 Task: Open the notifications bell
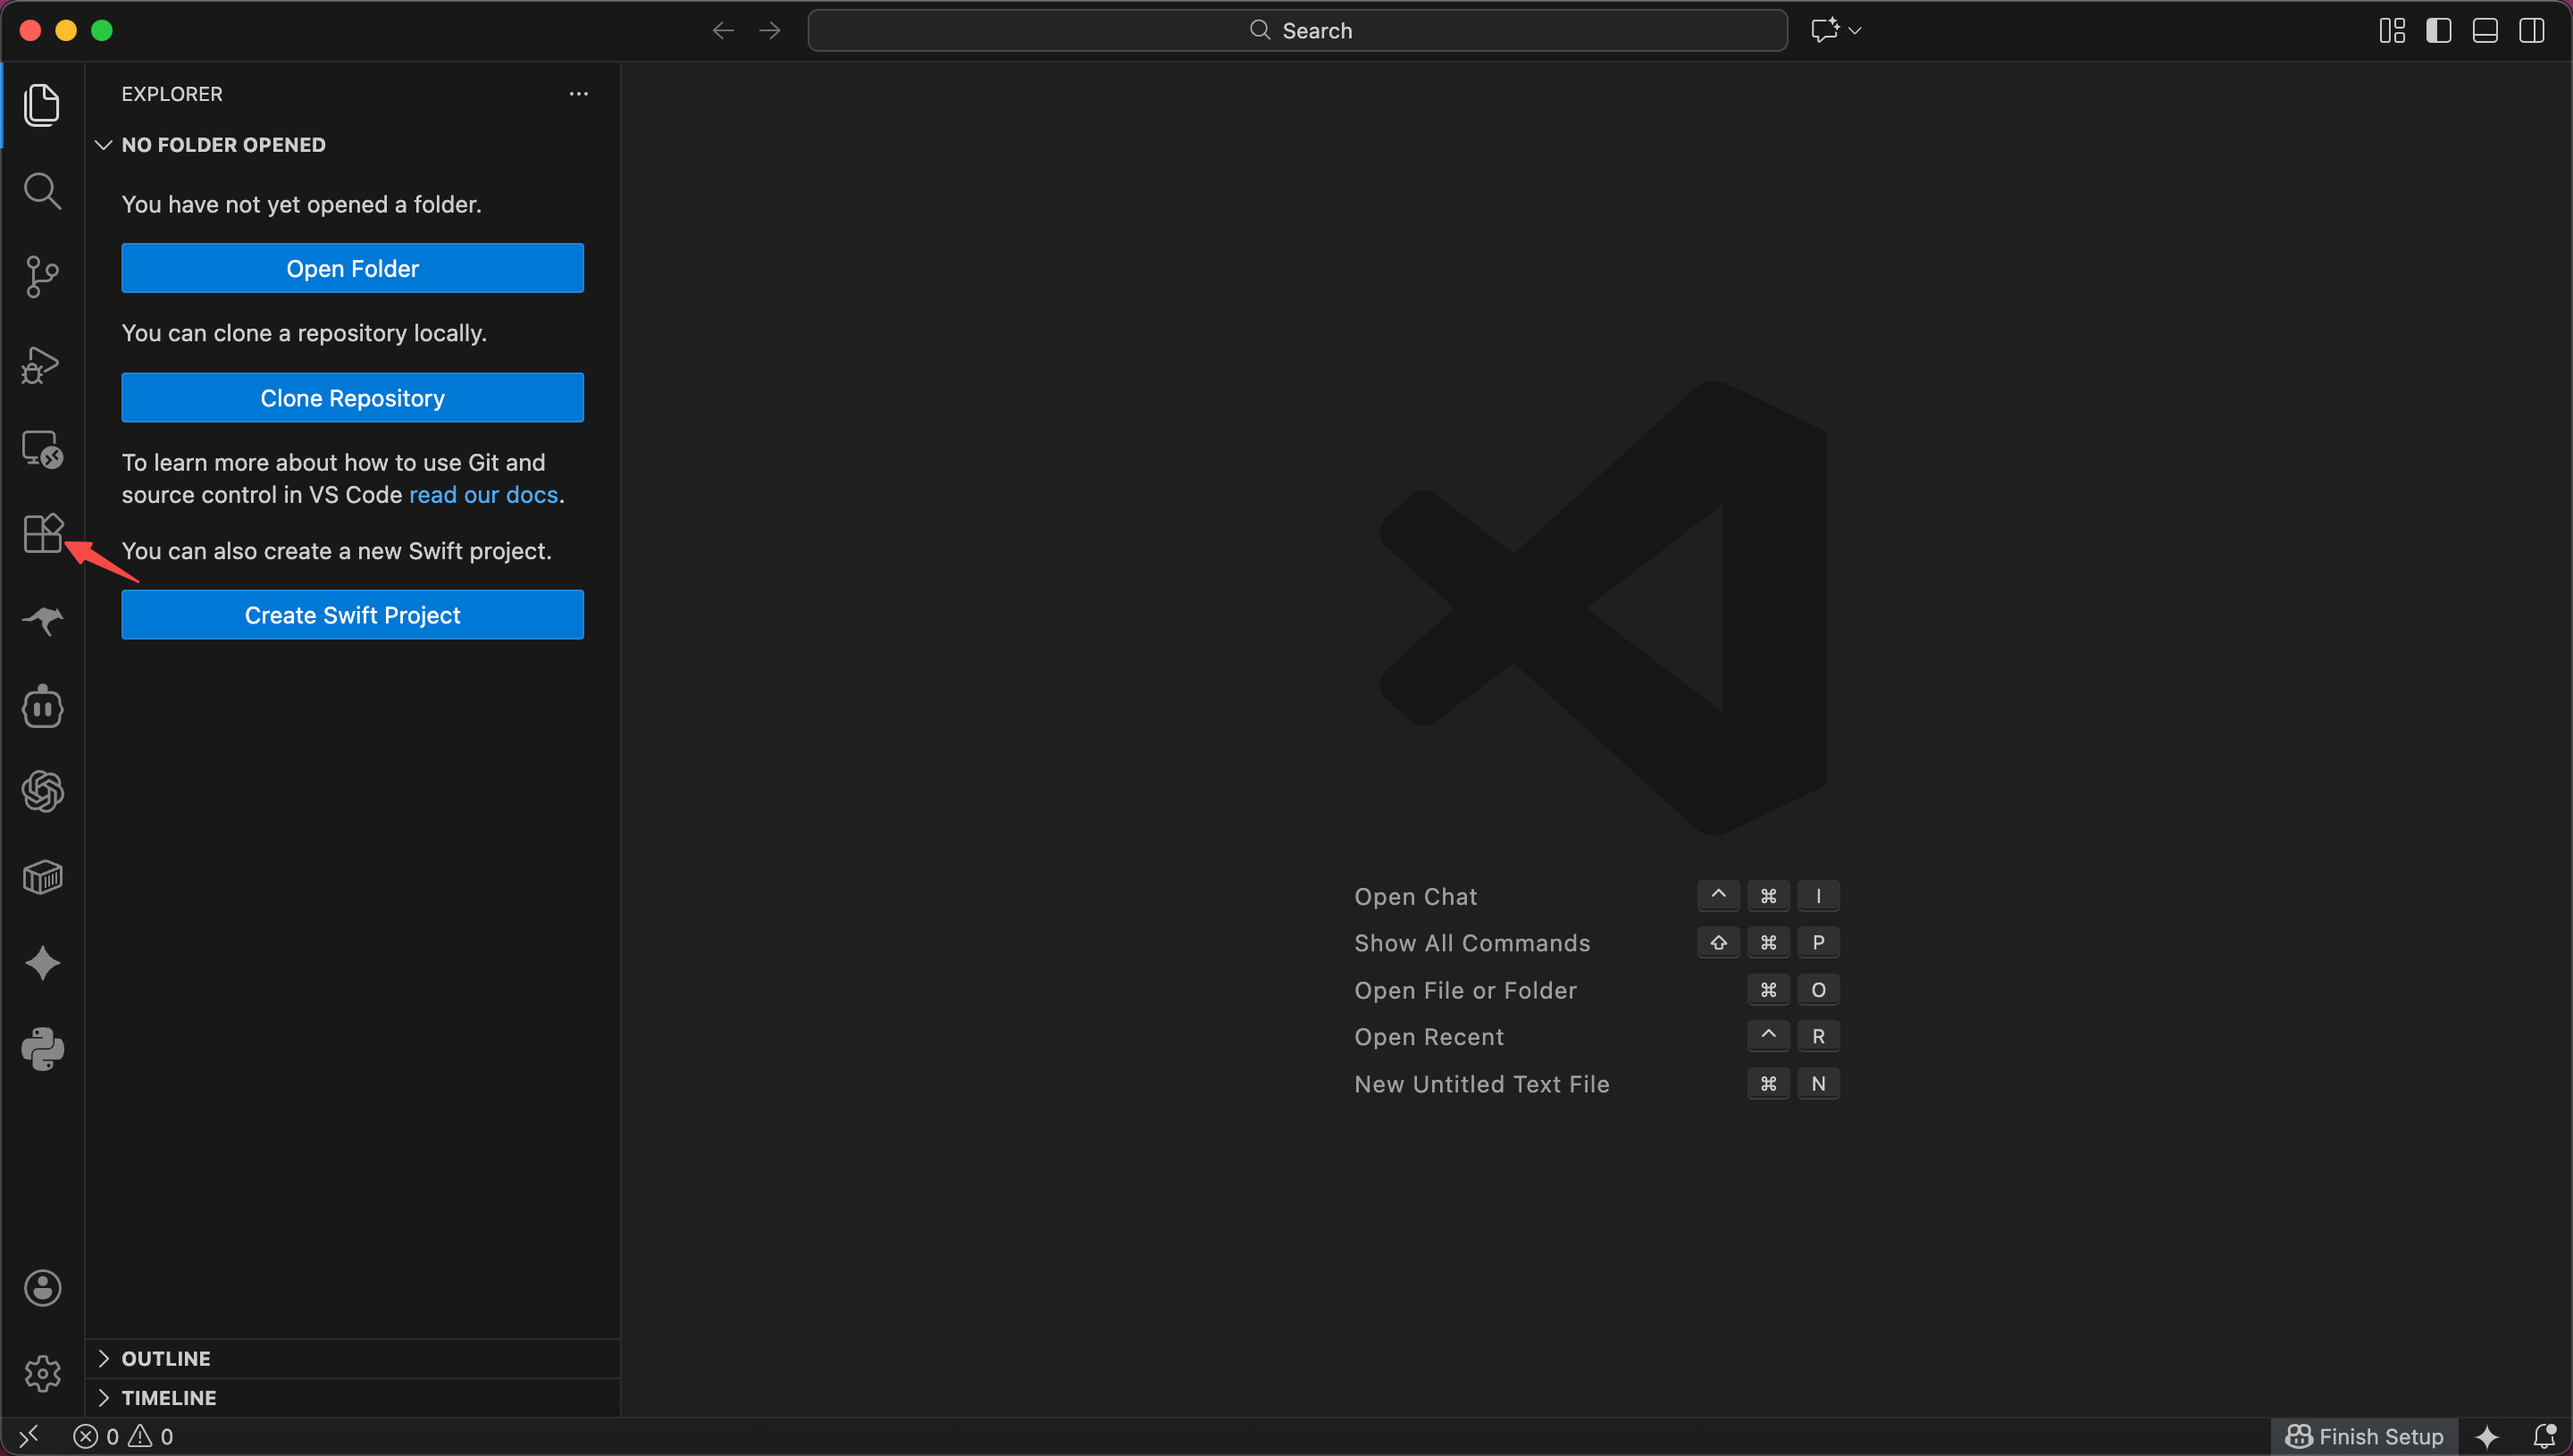pos(2544,1437)
